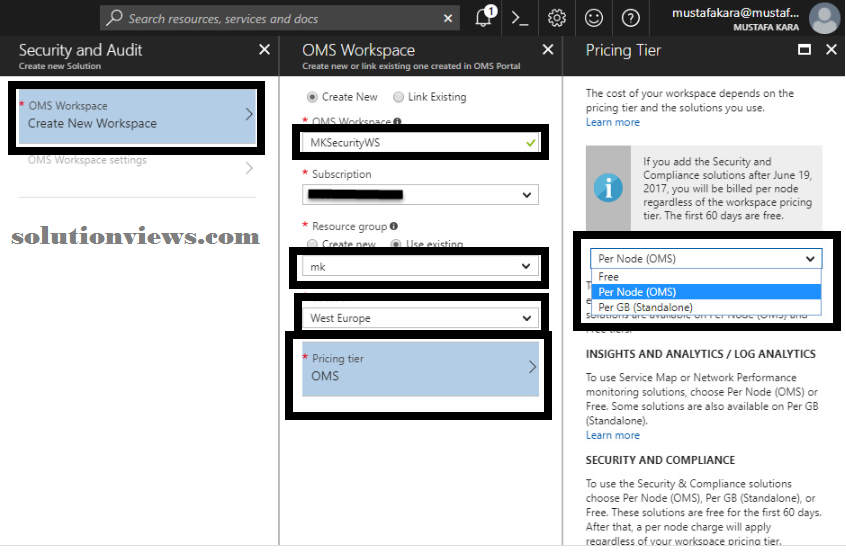Click the search magnifier icon
Viewport: 846px width, 557px height.
click(x=114, y=18)
